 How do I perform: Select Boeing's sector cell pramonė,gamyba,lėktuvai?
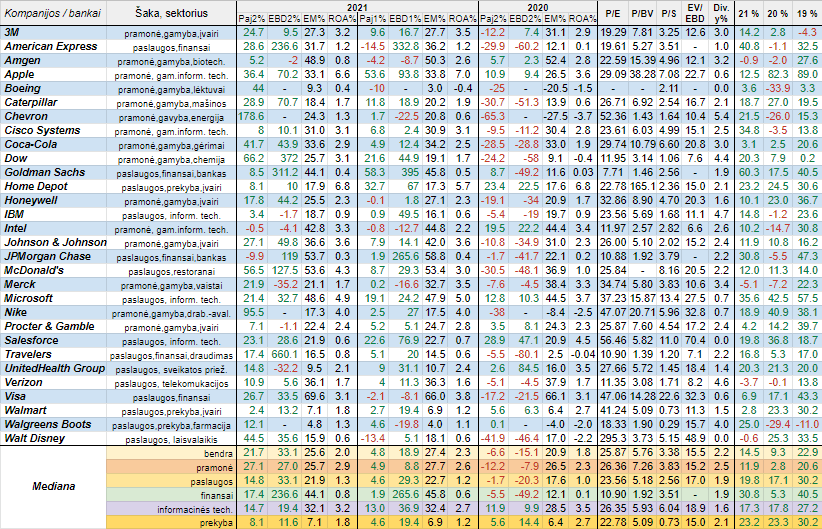point(171,89)
